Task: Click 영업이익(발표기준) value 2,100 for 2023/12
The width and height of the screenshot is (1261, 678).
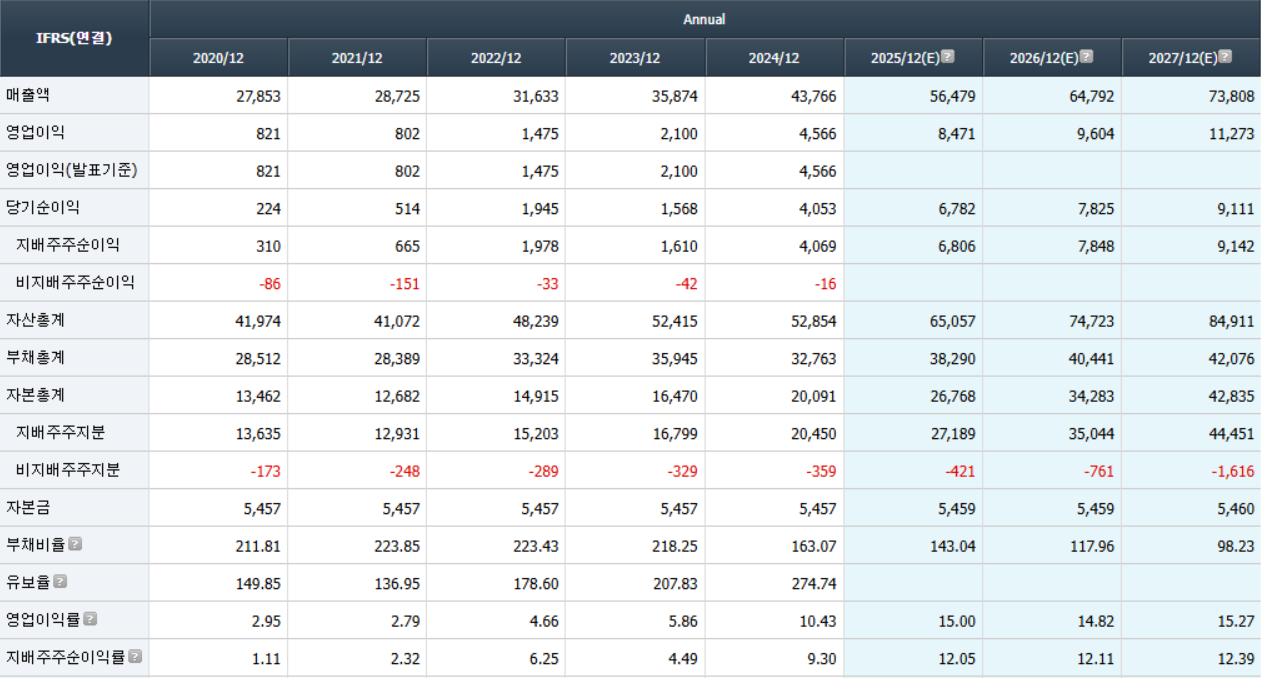Action: [679, 172]
